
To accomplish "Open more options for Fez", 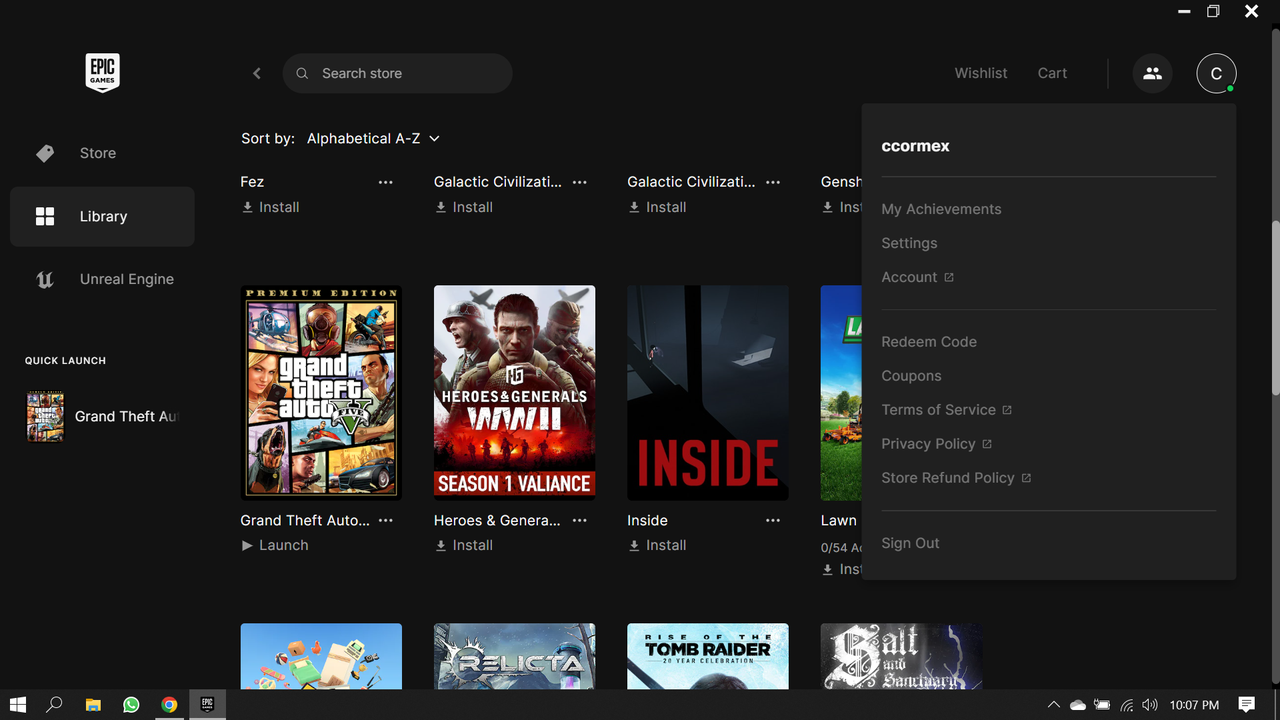I will tap(386, 182).
